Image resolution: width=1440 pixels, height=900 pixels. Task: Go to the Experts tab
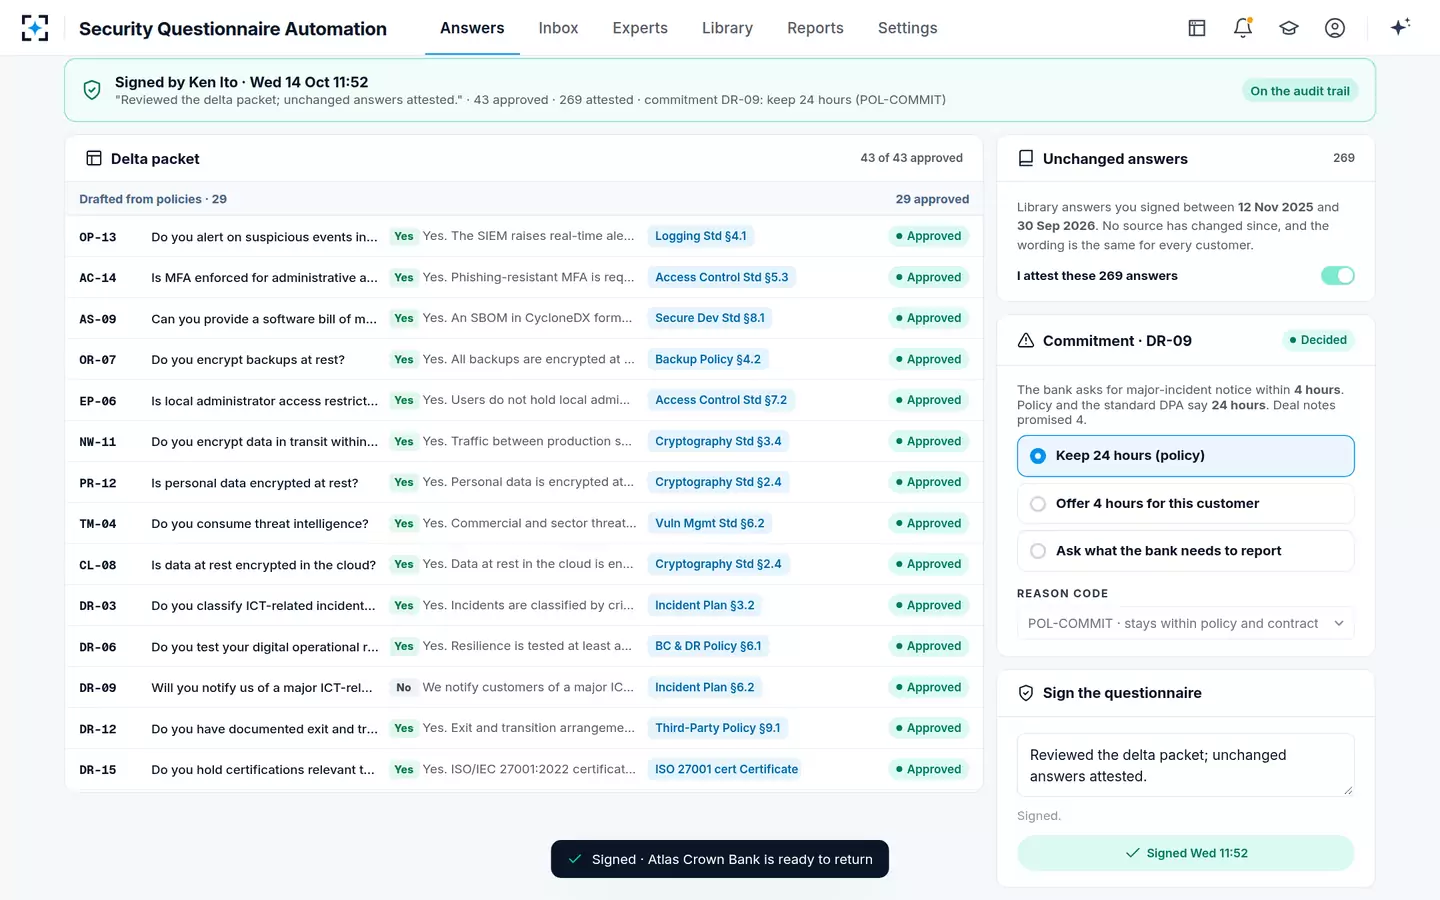pos(640,28)
